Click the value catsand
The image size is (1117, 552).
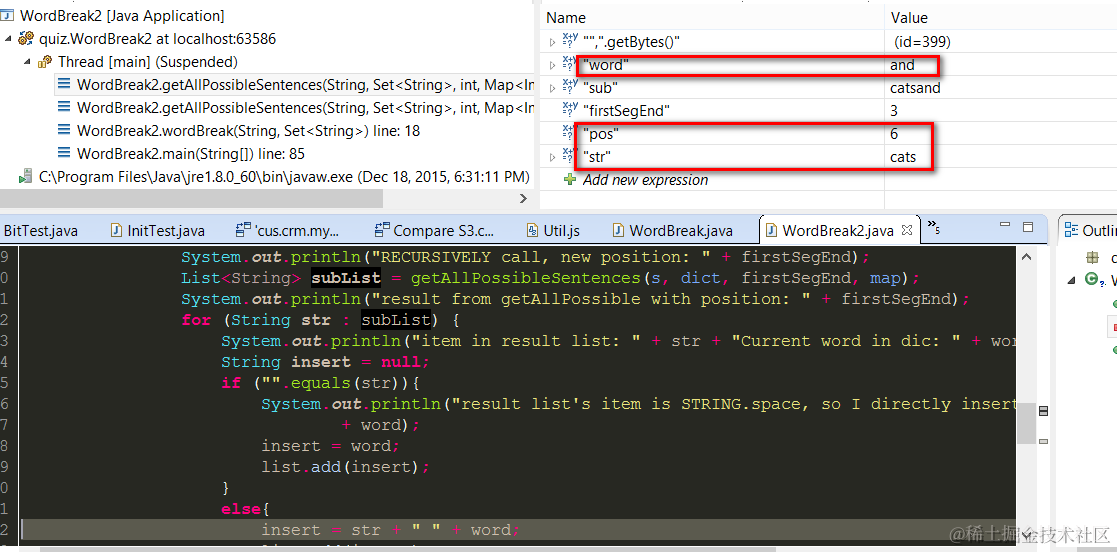pos(915,88)
